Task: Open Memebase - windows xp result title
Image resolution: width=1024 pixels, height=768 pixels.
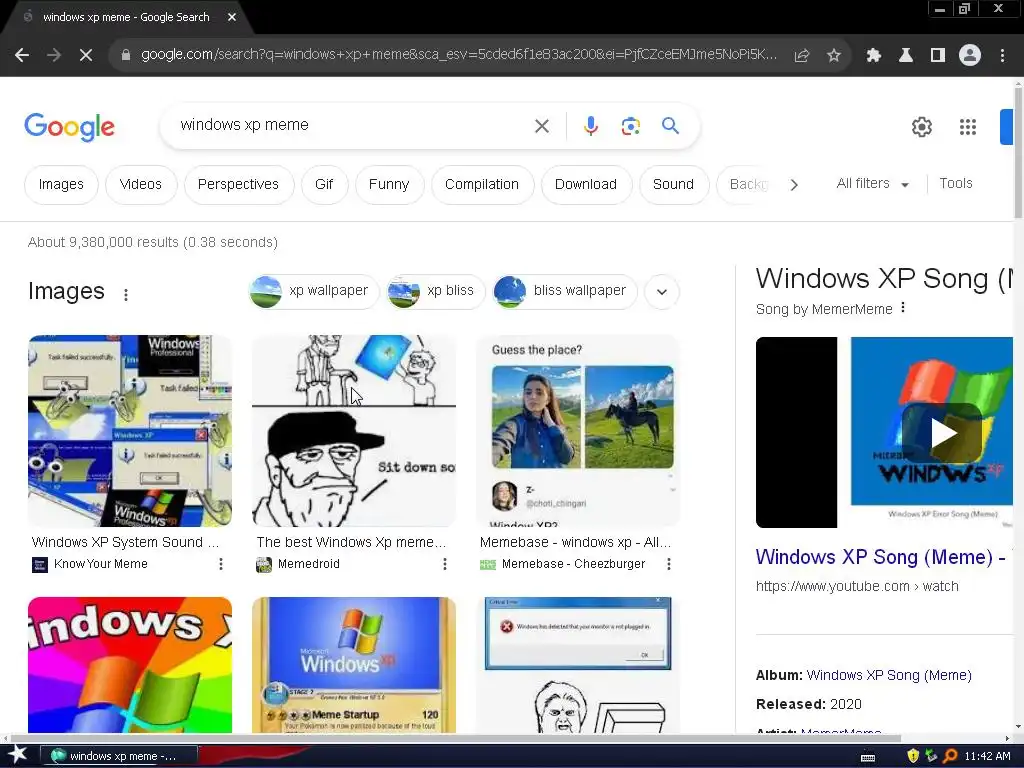Action: pyautogui.click(x=575, y=542)
